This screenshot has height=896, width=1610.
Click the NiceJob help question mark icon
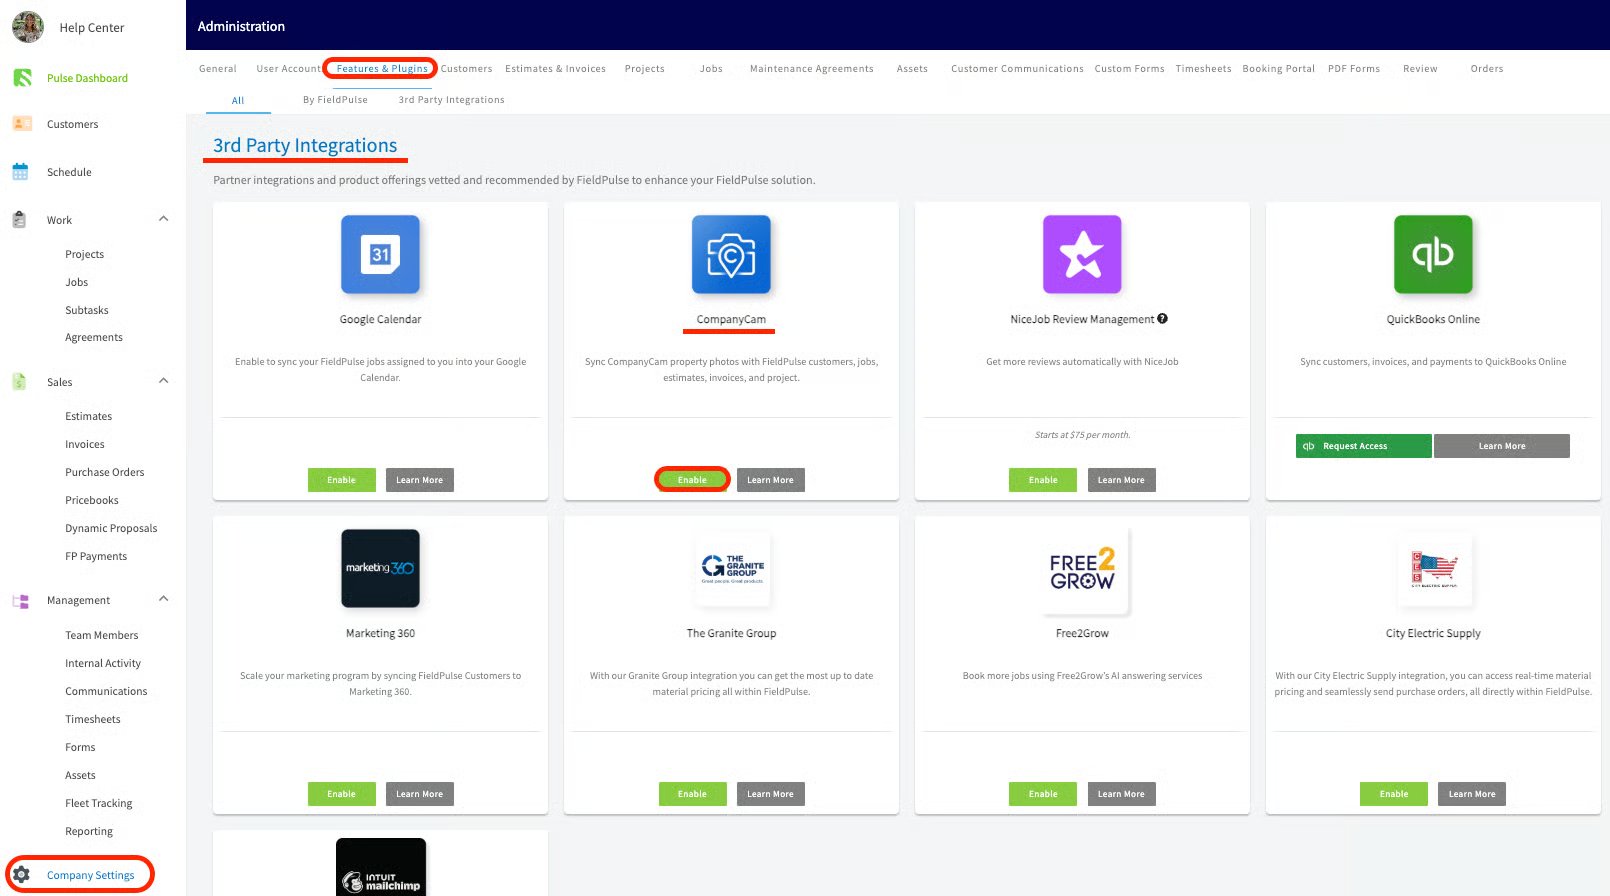(x=1162, y=319)
